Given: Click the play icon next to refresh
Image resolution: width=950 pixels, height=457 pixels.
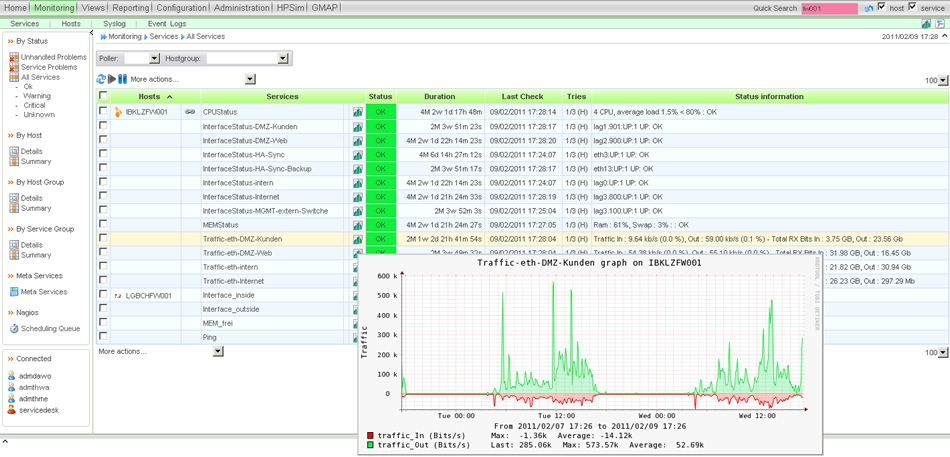Looking at the screenshot, I should [112, 79].
